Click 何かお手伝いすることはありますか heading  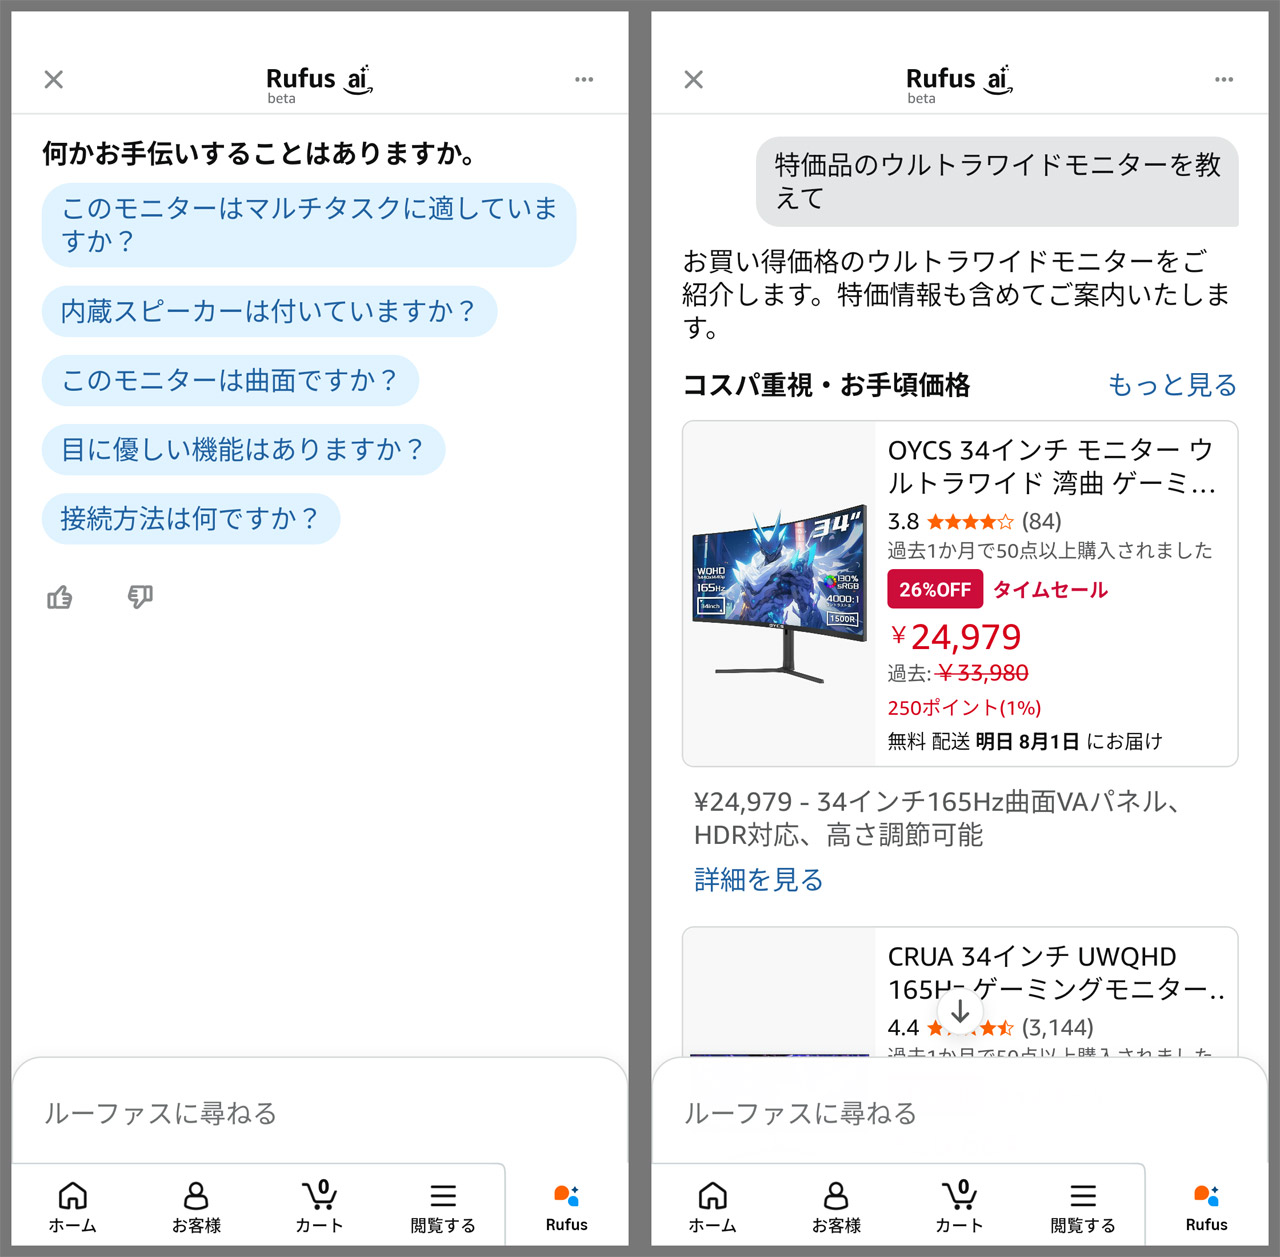pyautogui.click(x=259, y=153)
